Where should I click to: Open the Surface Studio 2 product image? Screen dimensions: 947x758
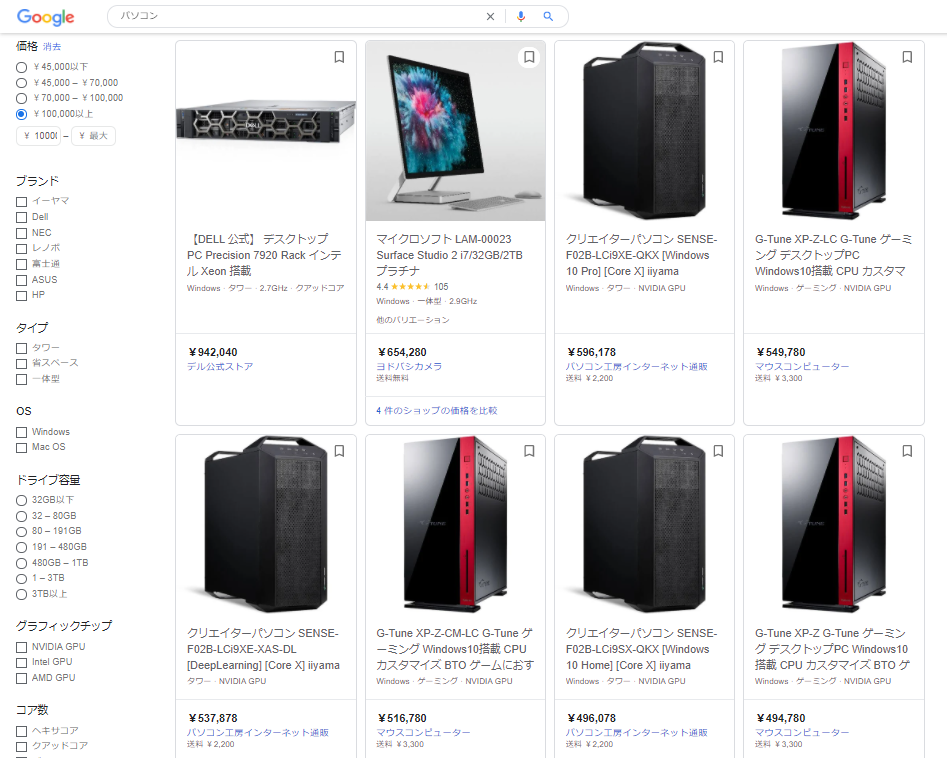click(455, 131)
